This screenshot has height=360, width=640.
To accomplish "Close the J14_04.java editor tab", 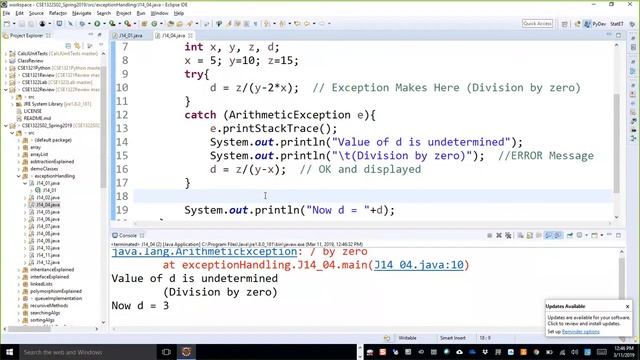I will (191, 36).
